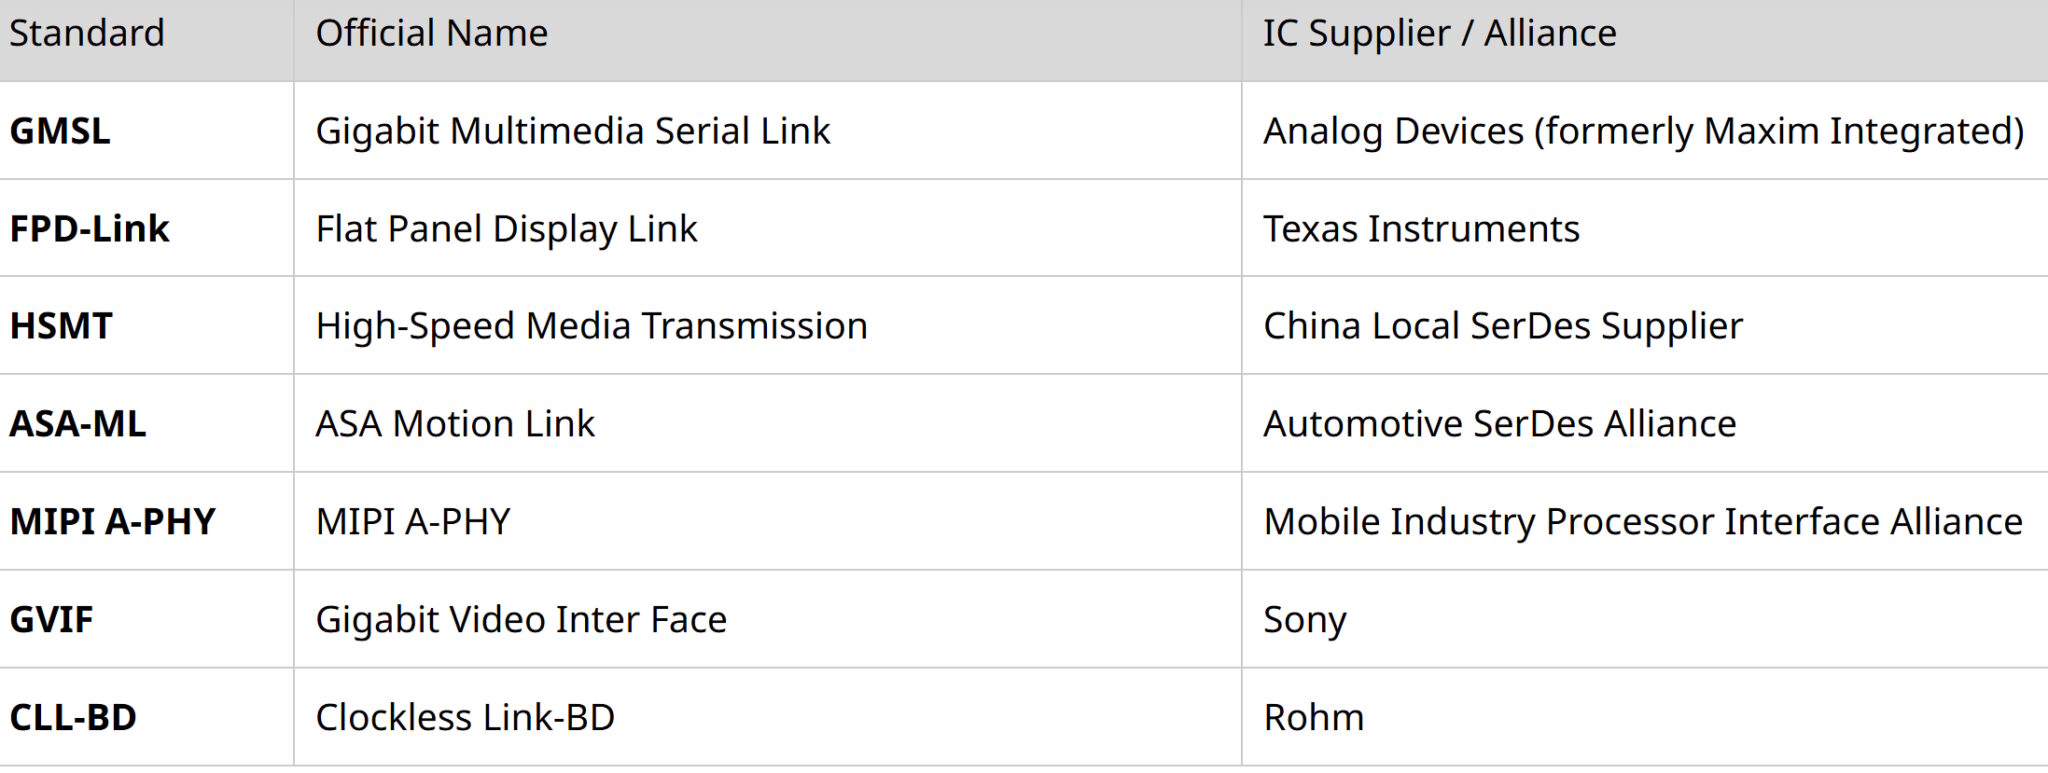Click Automotive SerDes Alliance cell
The width and height of the screenshot is (2048, 773).
(1499, 424)
